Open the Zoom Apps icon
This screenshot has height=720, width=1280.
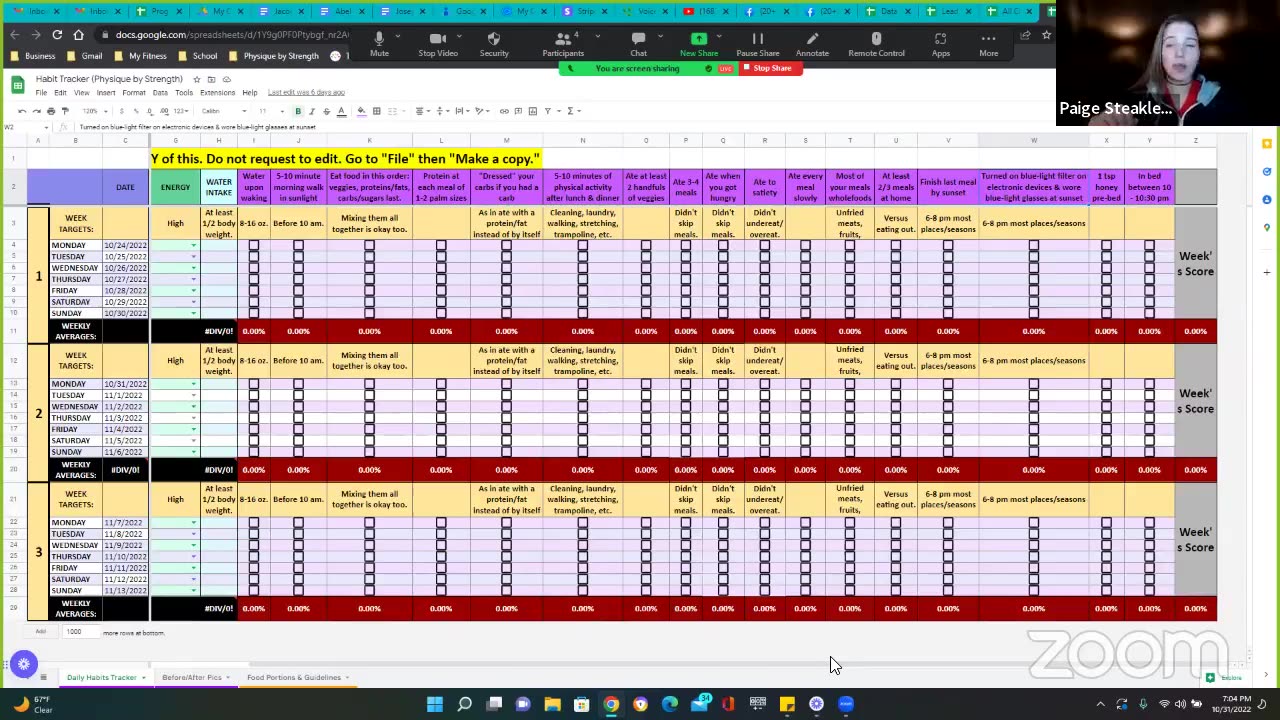(x=940, y=38)
